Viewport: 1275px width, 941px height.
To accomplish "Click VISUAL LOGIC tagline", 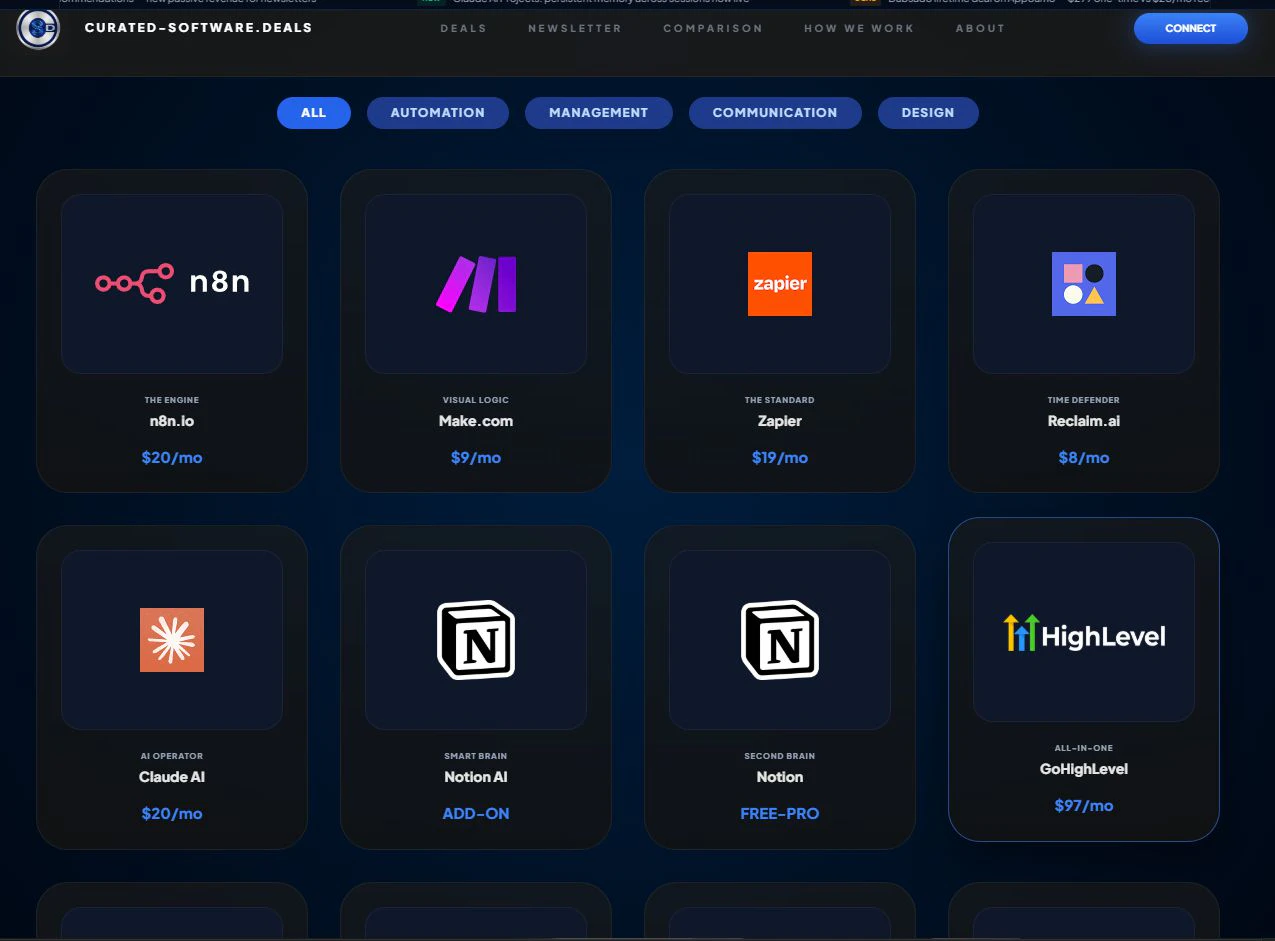I will 476,400.
